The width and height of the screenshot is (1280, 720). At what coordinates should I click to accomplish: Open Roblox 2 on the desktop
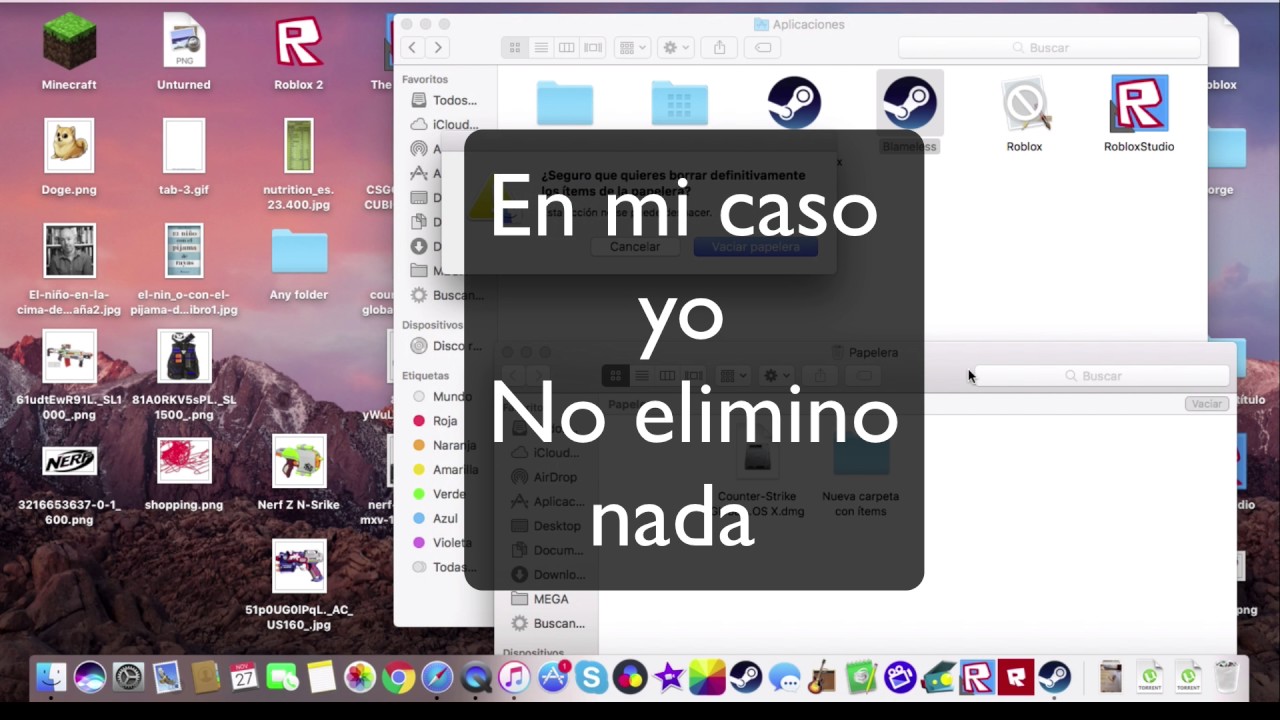[x=299, y=53]
